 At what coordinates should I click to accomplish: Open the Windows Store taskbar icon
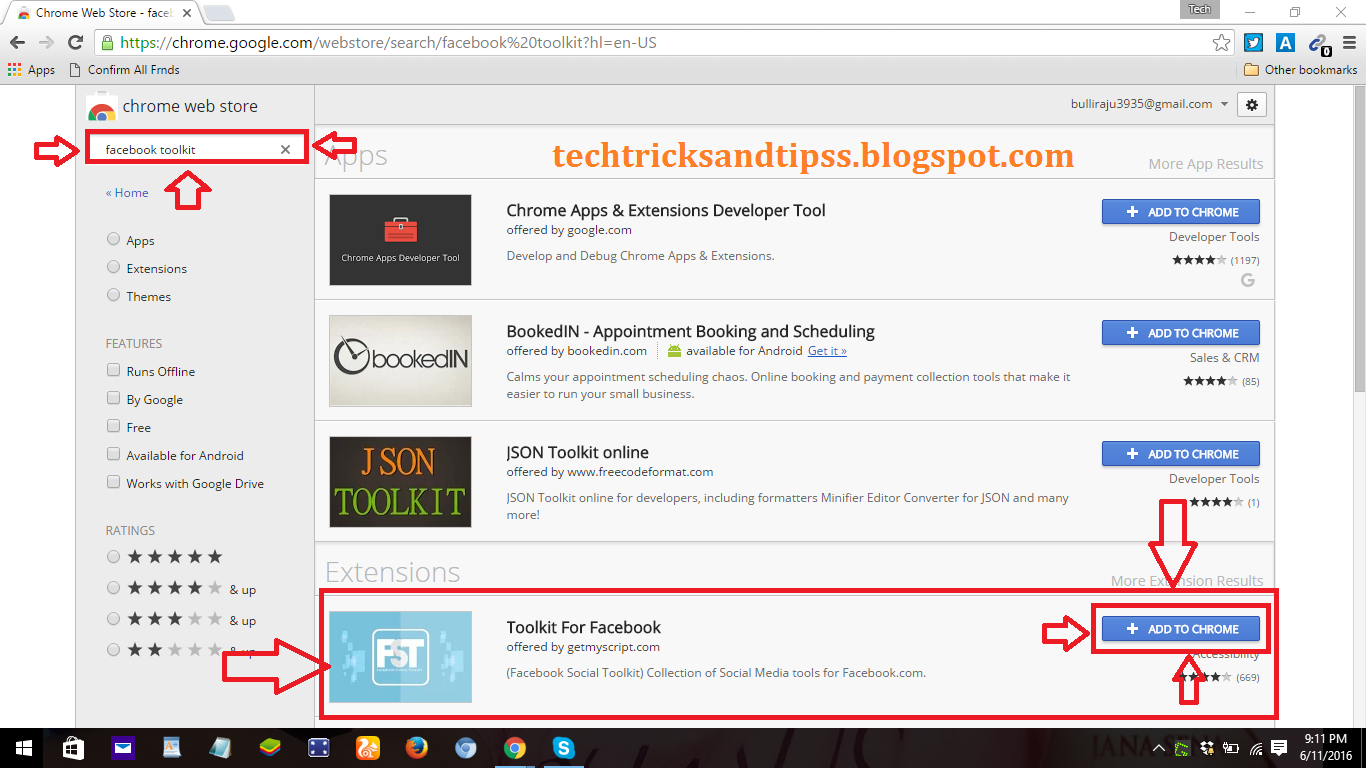pyautogui.click(x=73, y=748)
